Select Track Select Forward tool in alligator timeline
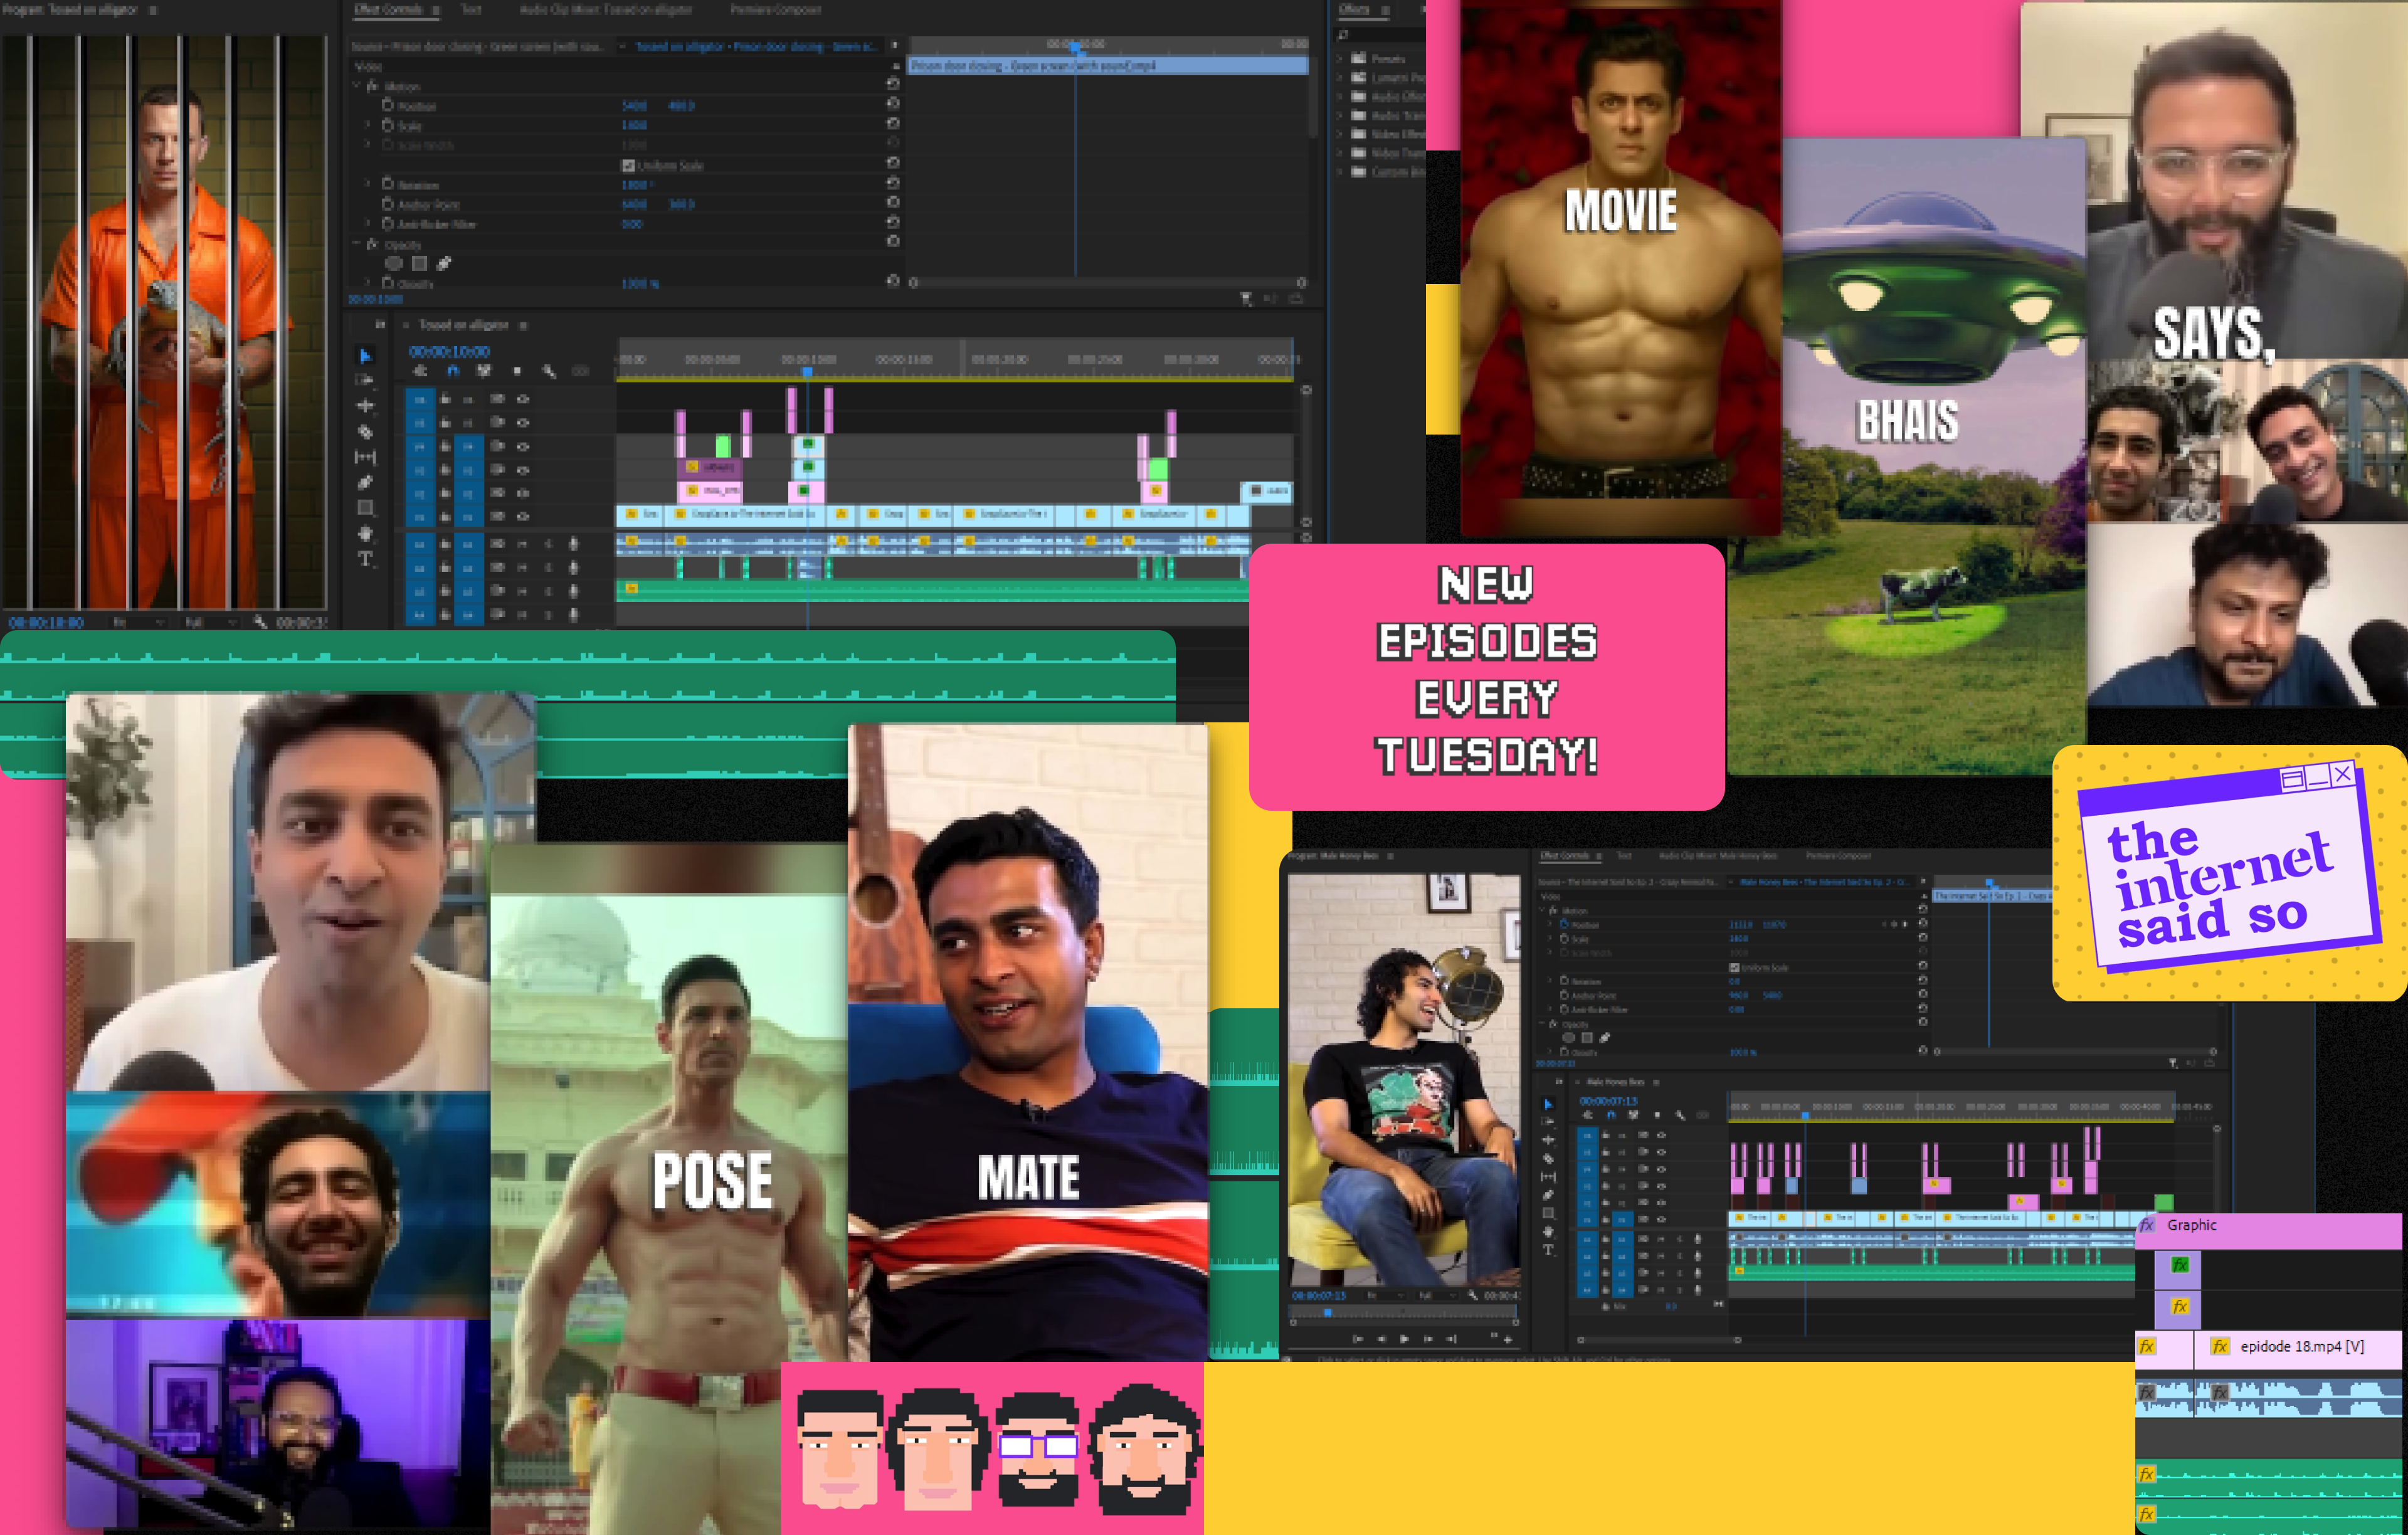This screenshot has height=1535, width=2408. [365, 381]
